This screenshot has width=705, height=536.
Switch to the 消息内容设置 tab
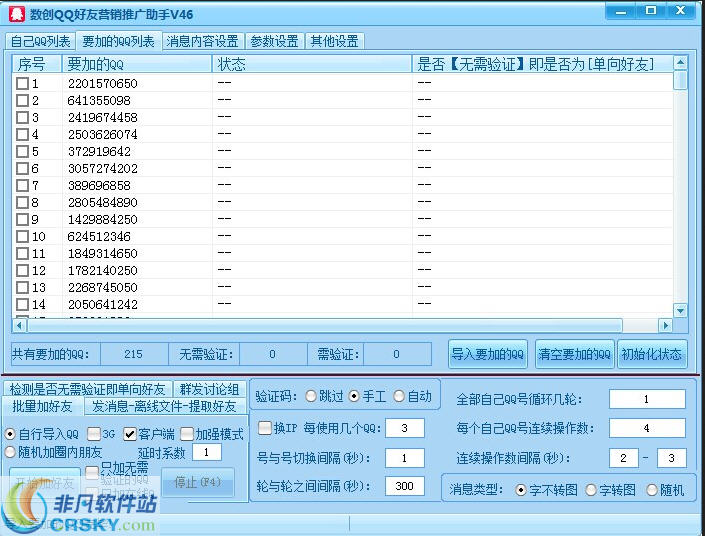tap(202, 41)
